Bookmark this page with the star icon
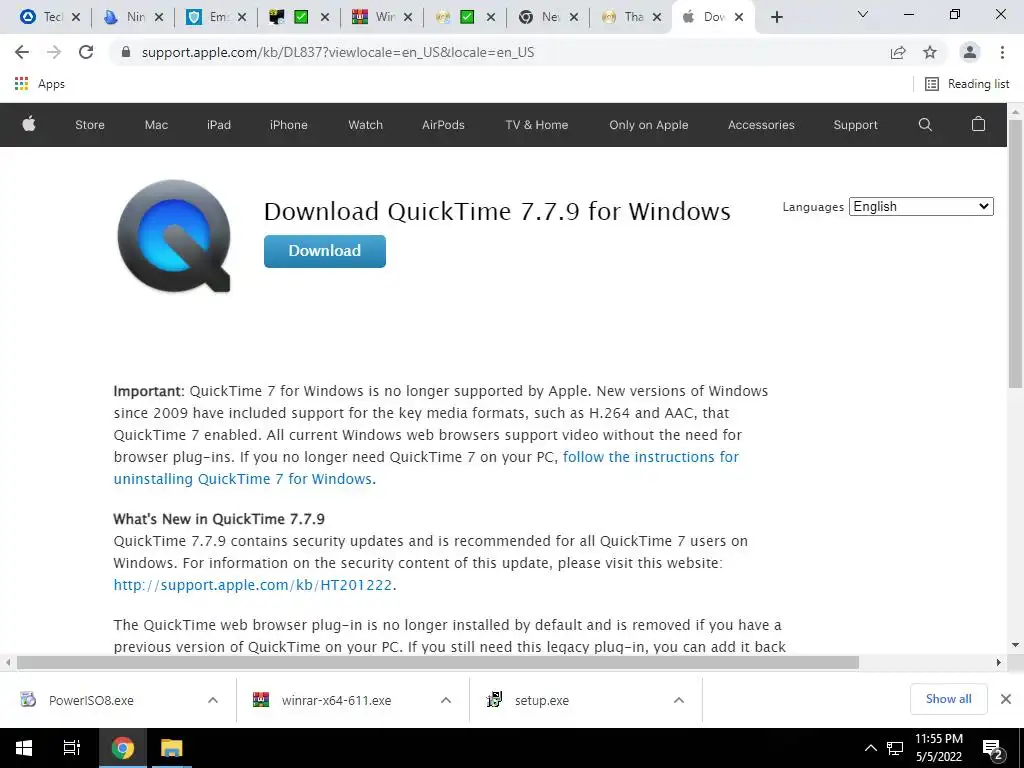 (930, 52)
